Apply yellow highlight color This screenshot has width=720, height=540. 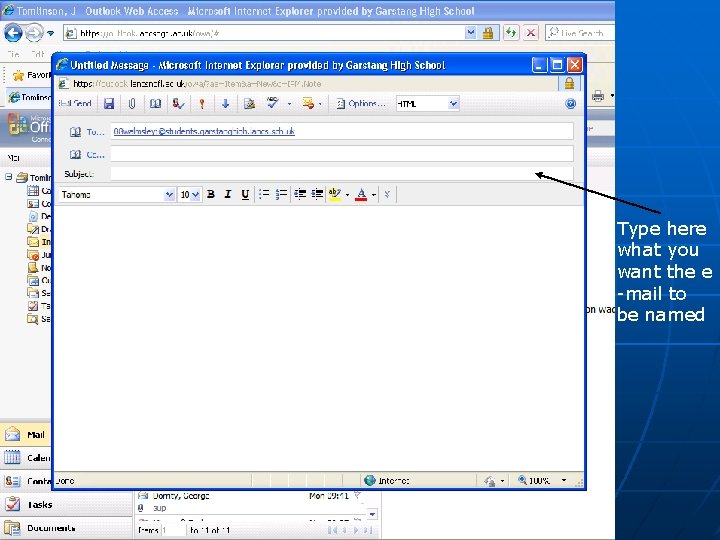click(x=335, y=194)
